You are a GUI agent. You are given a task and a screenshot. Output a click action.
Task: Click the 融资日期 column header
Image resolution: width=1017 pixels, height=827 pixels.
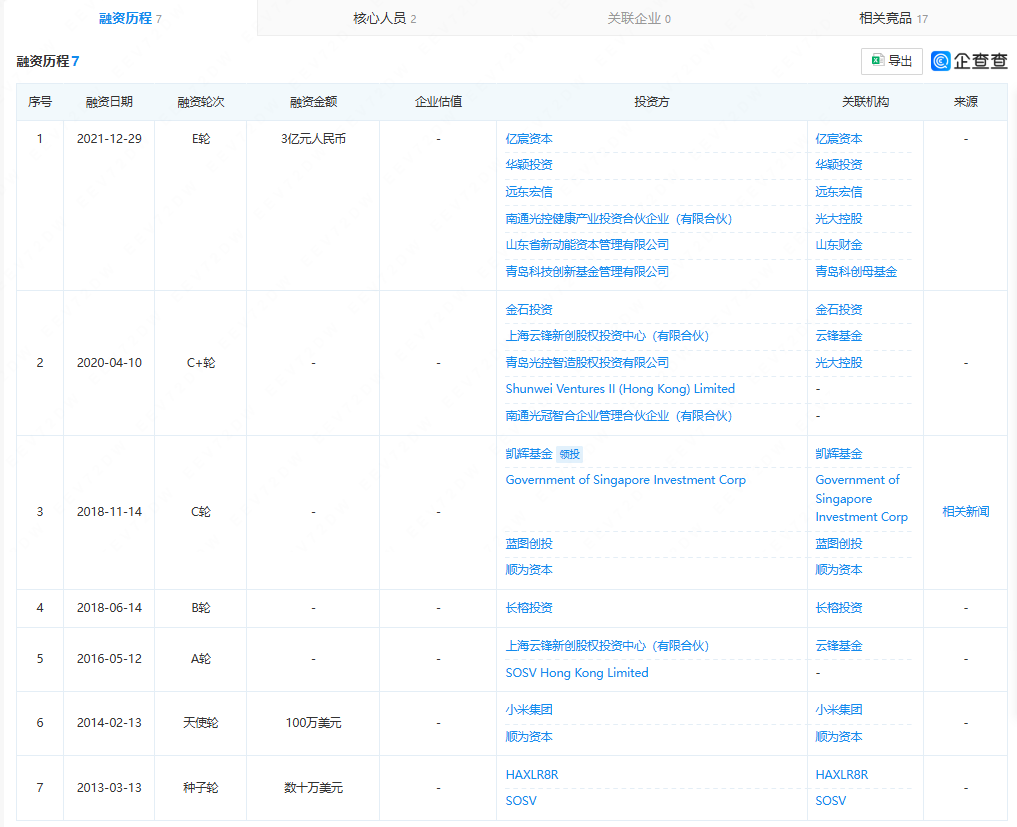click(109, 102)
